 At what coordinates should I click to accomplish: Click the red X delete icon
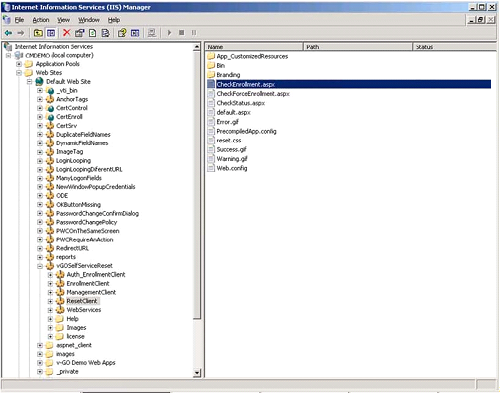pyautogui.click(x=67, y=33)
